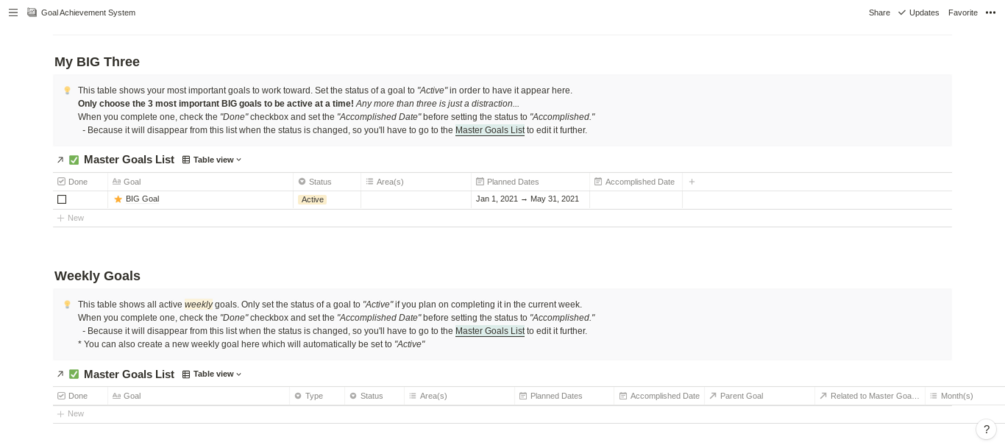Click the Accomplished Date column header in BIG Three
This screenshot has height=448, width=1005.
[x=635, y=182]
